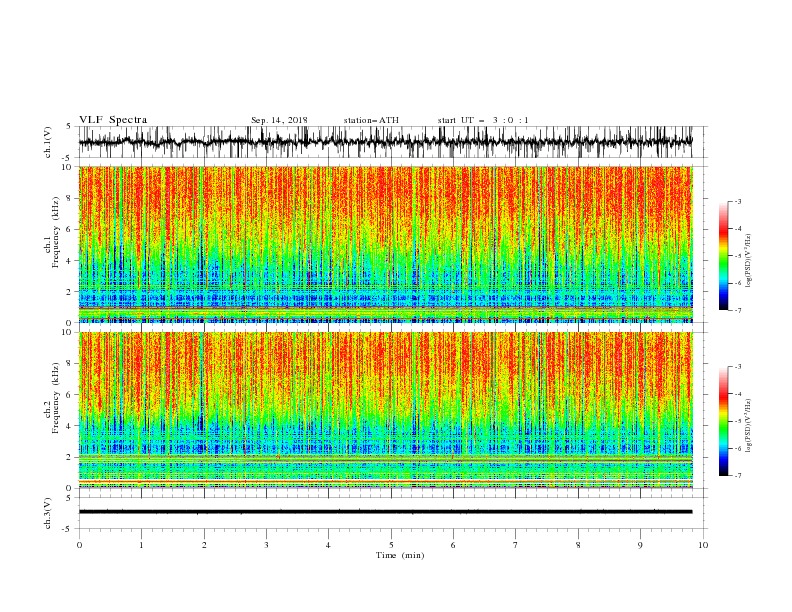The width and height of the screenshot is (792, 612).
Task: Click the "-3" tick on ch.1 colorbar
Action: coord(737,201)
